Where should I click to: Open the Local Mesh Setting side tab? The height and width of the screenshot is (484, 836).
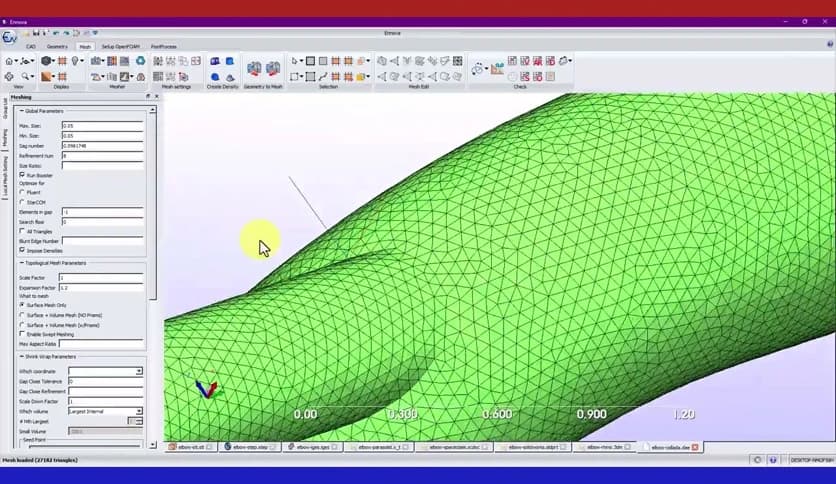pyautogui.click(x=5, y=176)
